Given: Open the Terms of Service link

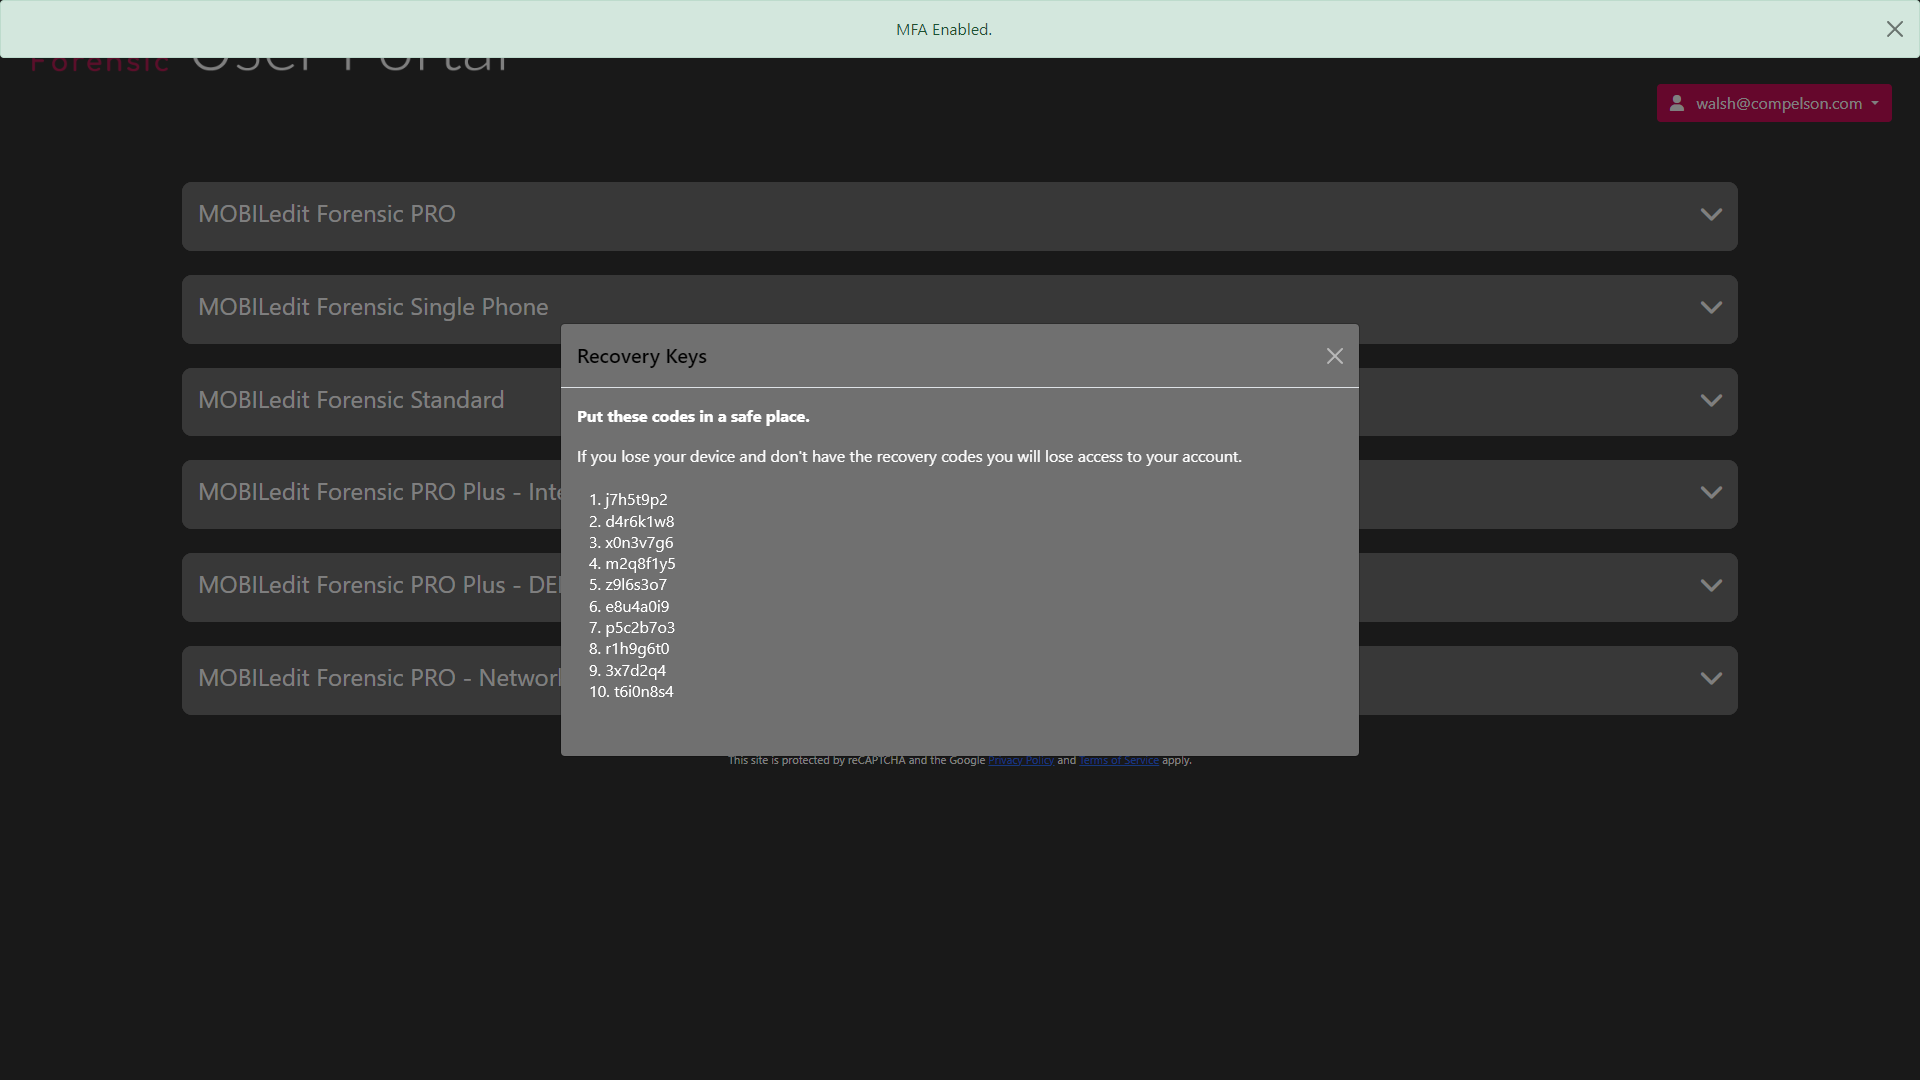Looking at the screenshot, I should point(1118,760).
